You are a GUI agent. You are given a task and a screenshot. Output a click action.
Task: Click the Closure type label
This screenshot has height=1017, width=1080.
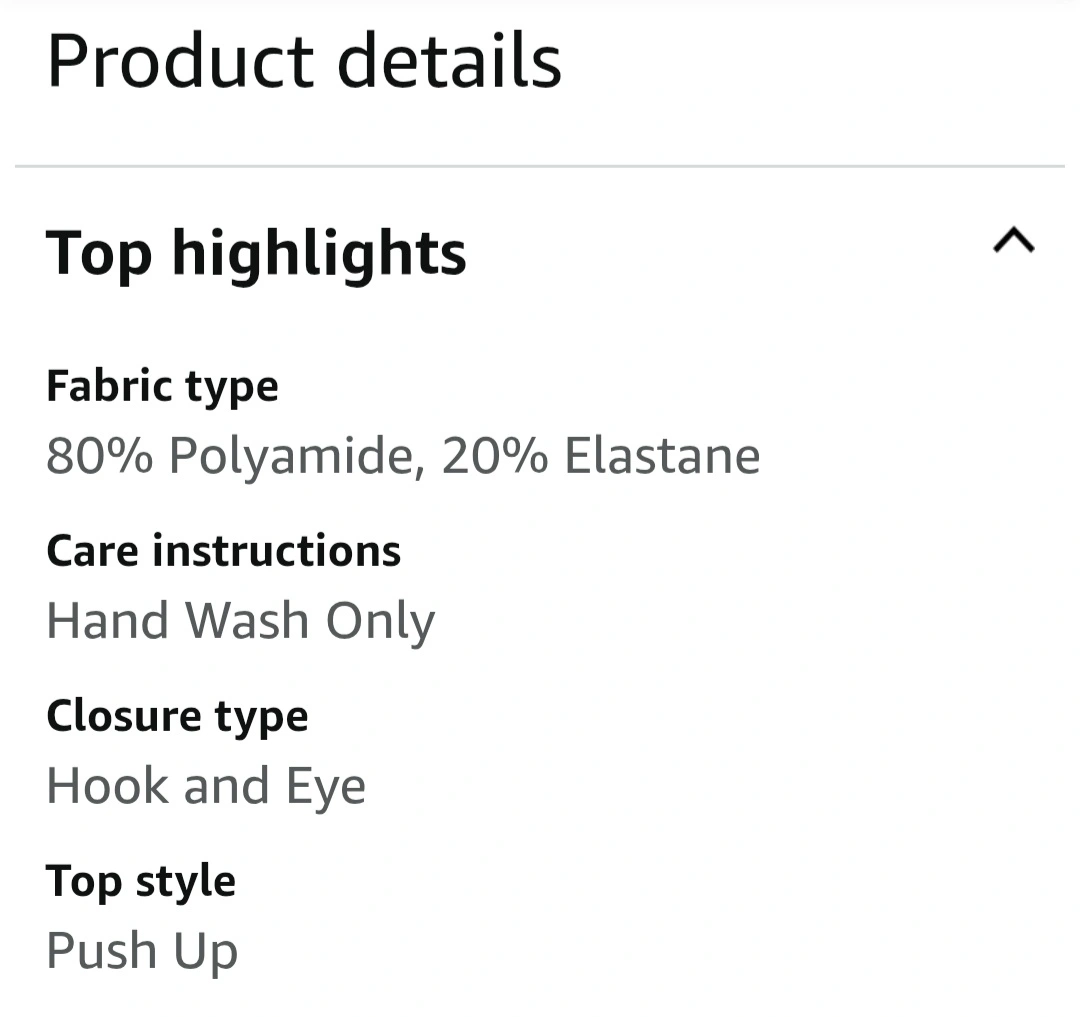tap(177, 716)
